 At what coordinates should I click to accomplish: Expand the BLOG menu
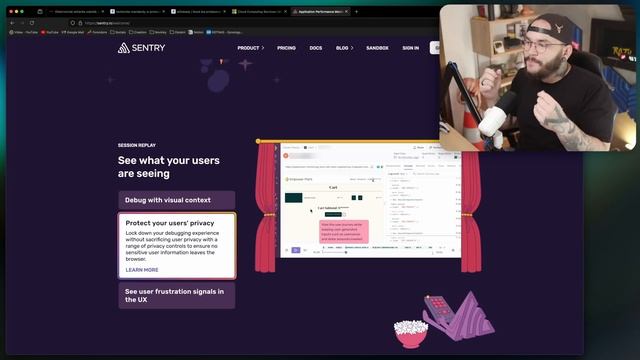[x=344, y=48]
